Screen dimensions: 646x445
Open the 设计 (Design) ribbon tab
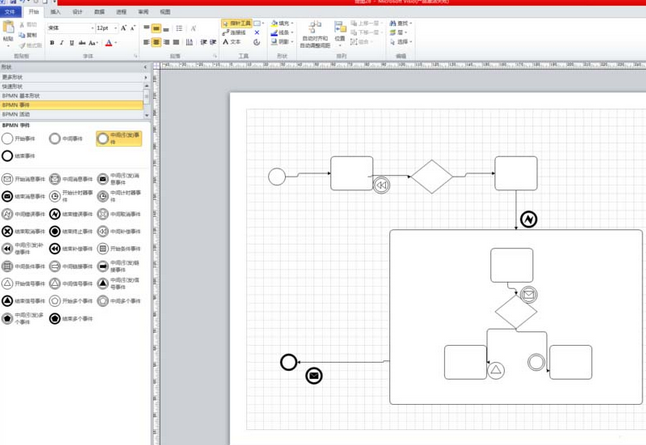(x=78, y=12)
